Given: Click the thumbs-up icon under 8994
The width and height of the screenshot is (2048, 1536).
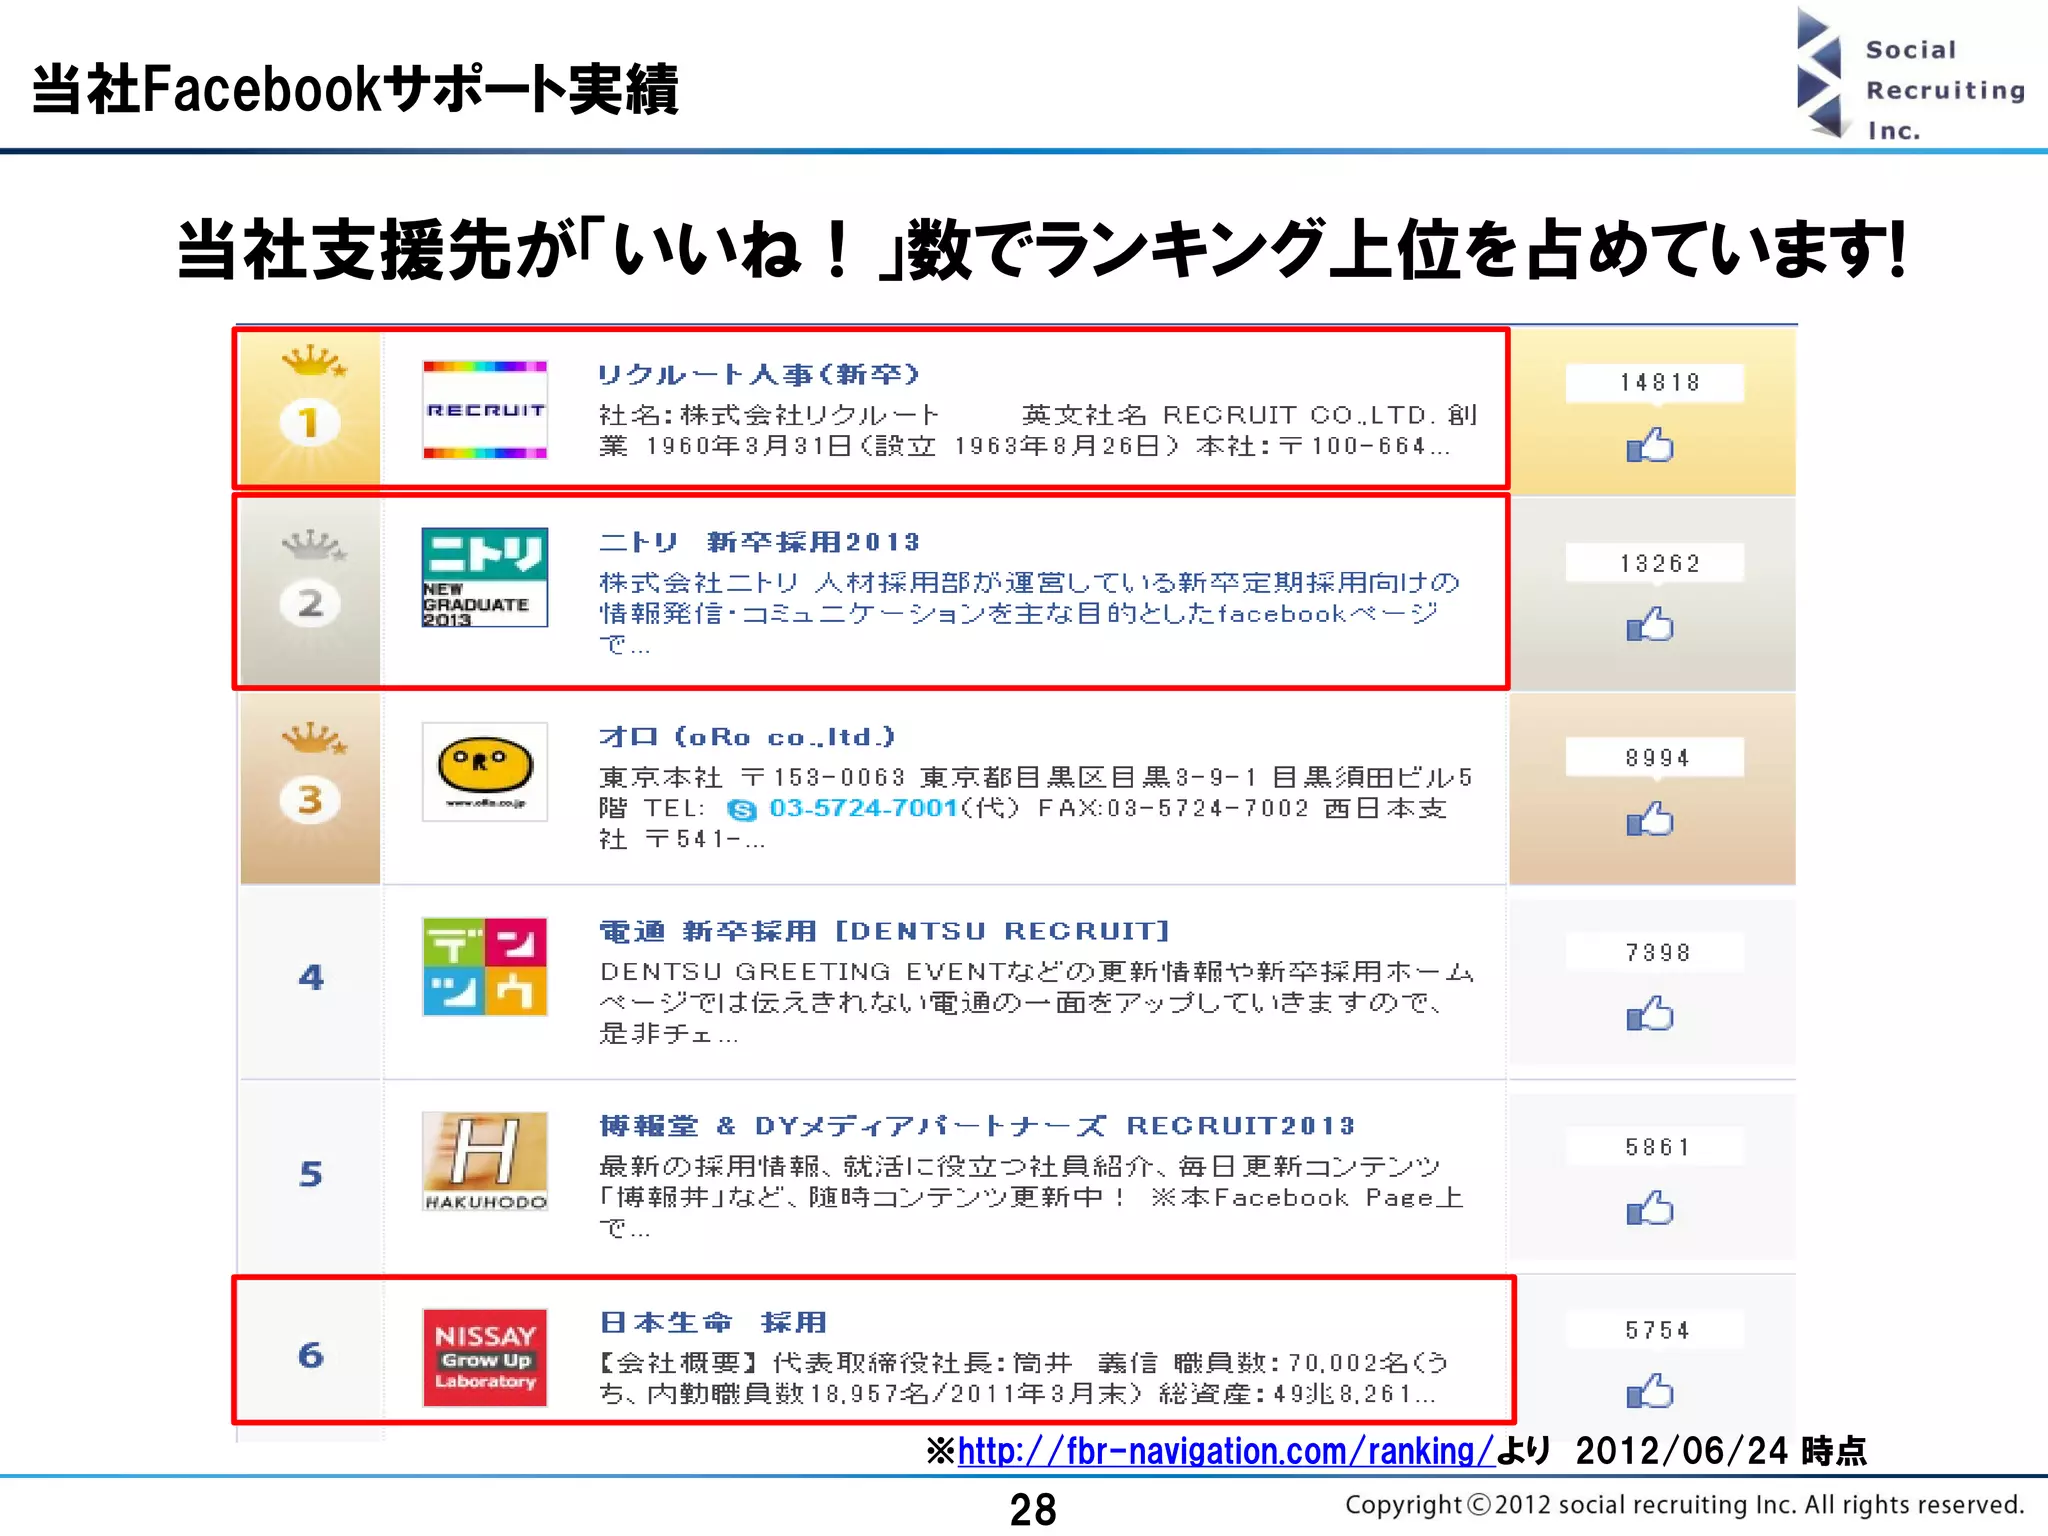Looking at the screenshot, I should click(1650, 819).
